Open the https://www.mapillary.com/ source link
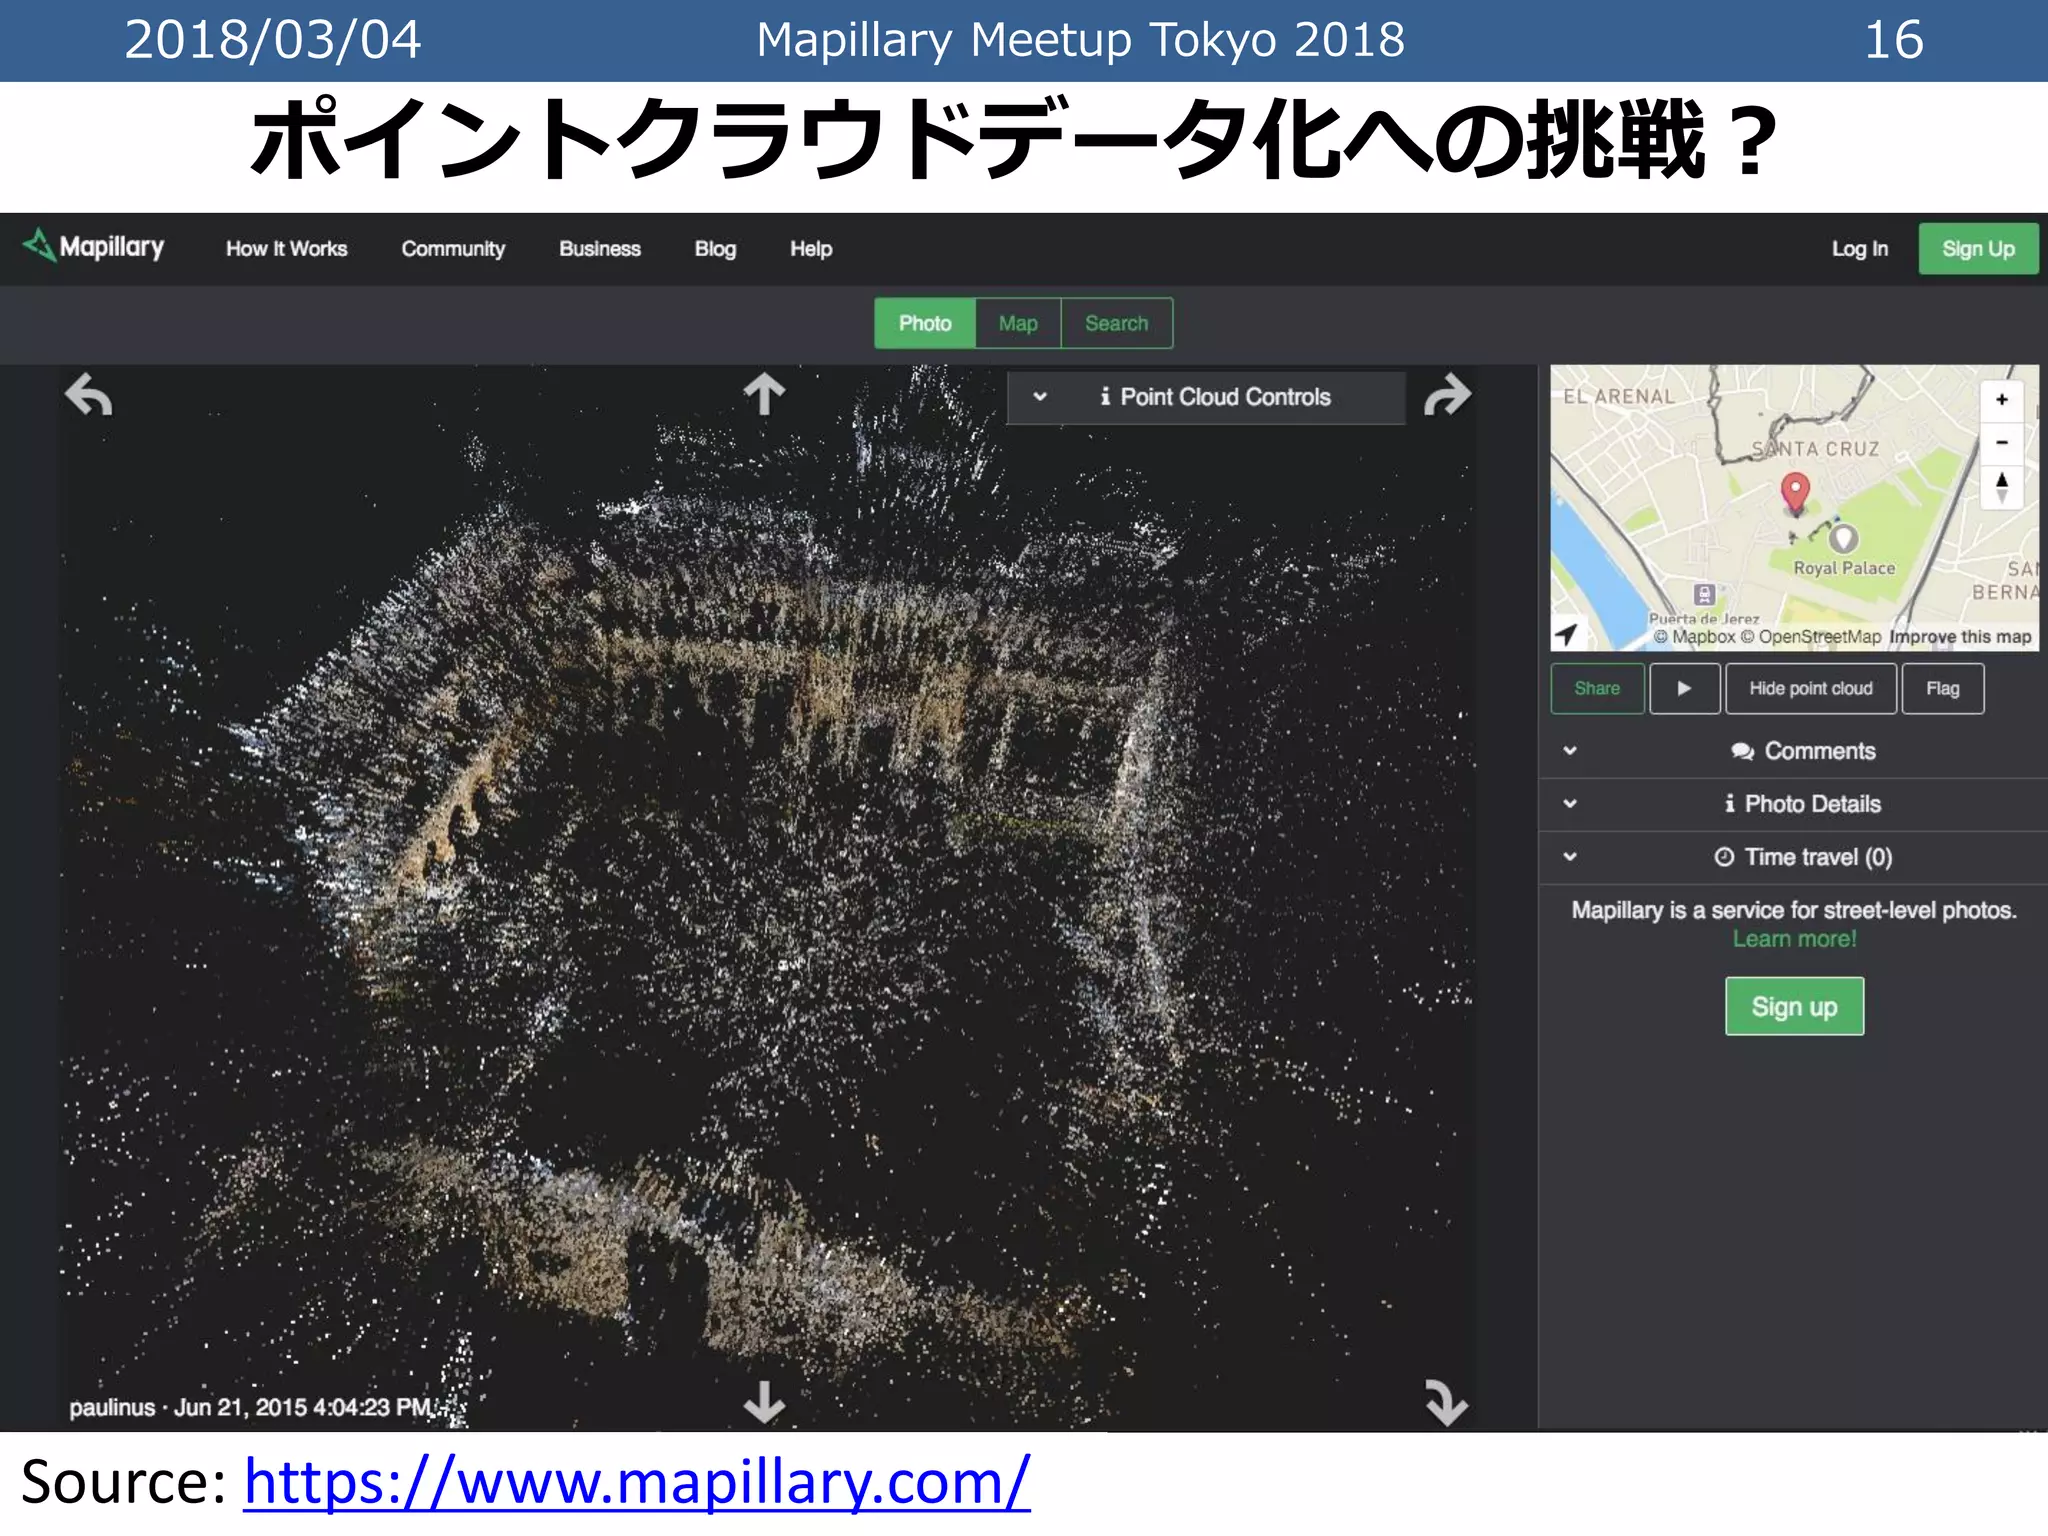Image resolution: width=2048 pixels, height=1536 pixels. click(637, 1482)
